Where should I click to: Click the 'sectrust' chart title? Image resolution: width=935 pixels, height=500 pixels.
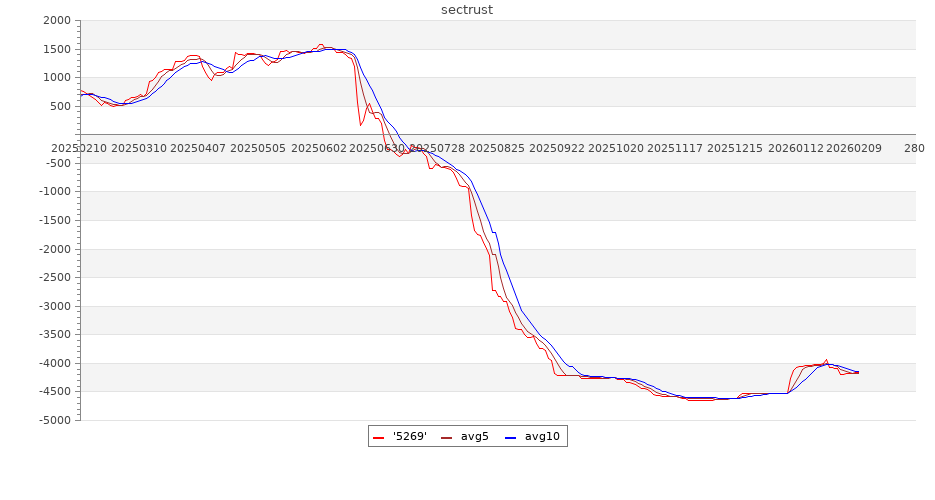click(x=467, y=10)
